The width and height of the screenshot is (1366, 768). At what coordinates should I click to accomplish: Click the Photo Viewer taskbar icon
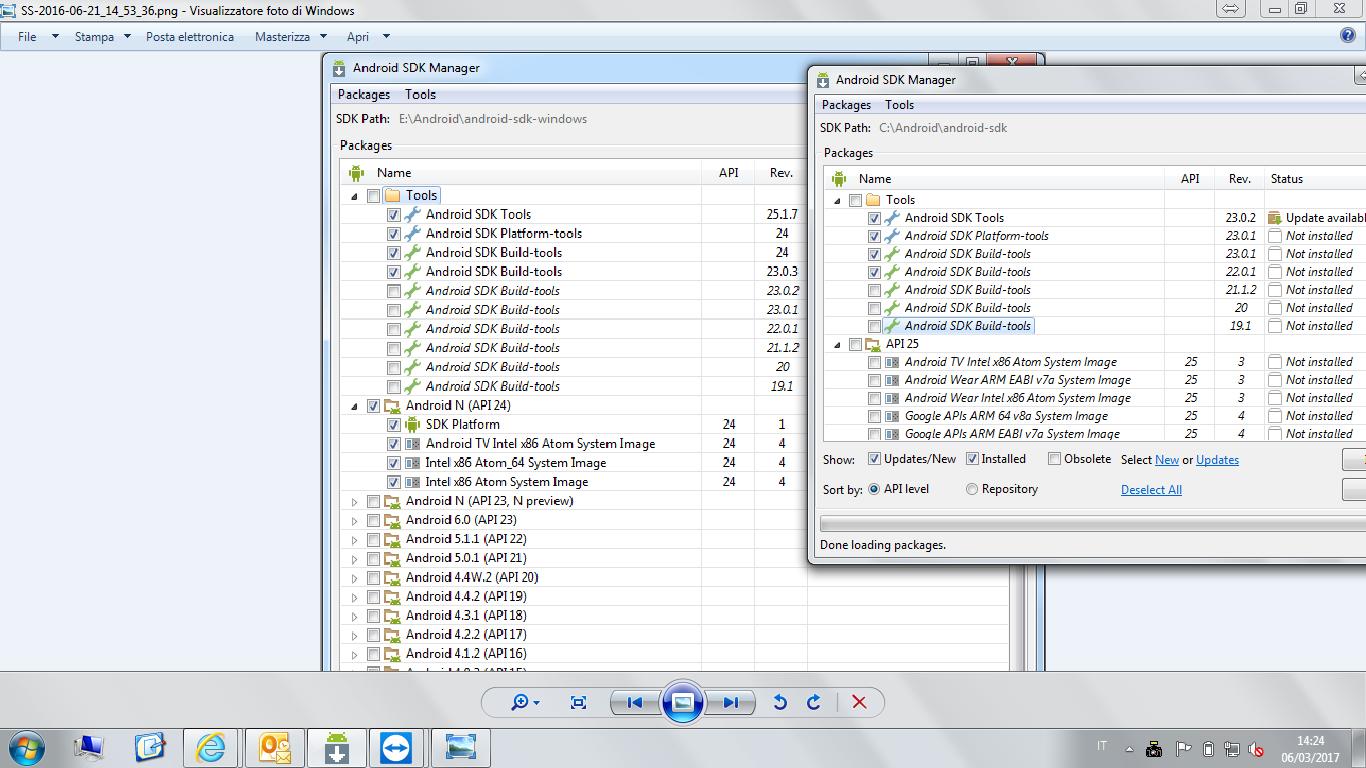click(x=460, y=747)
